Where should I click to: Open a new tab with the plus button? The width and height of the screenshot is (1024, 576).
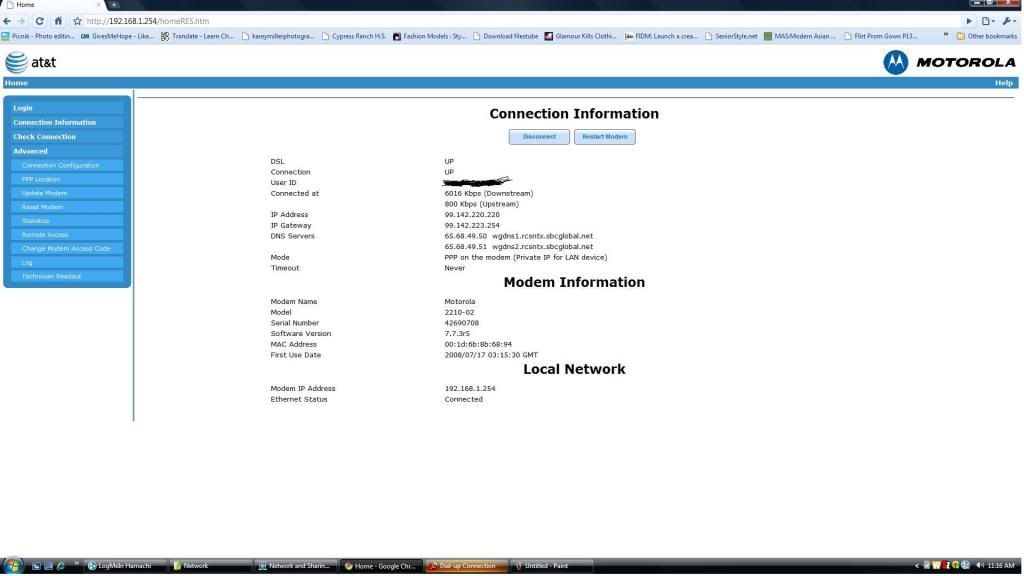114,5
